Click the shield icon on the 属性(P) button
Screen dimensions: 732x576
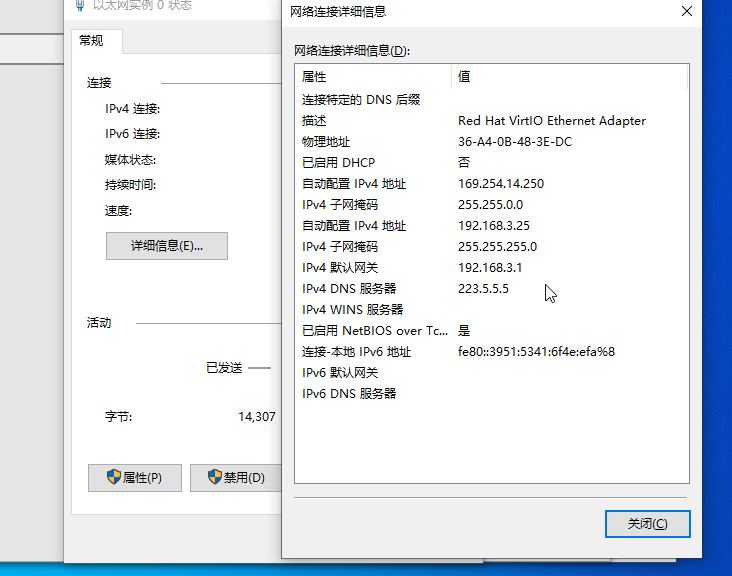pyautogui.click(x=114, y=478)
